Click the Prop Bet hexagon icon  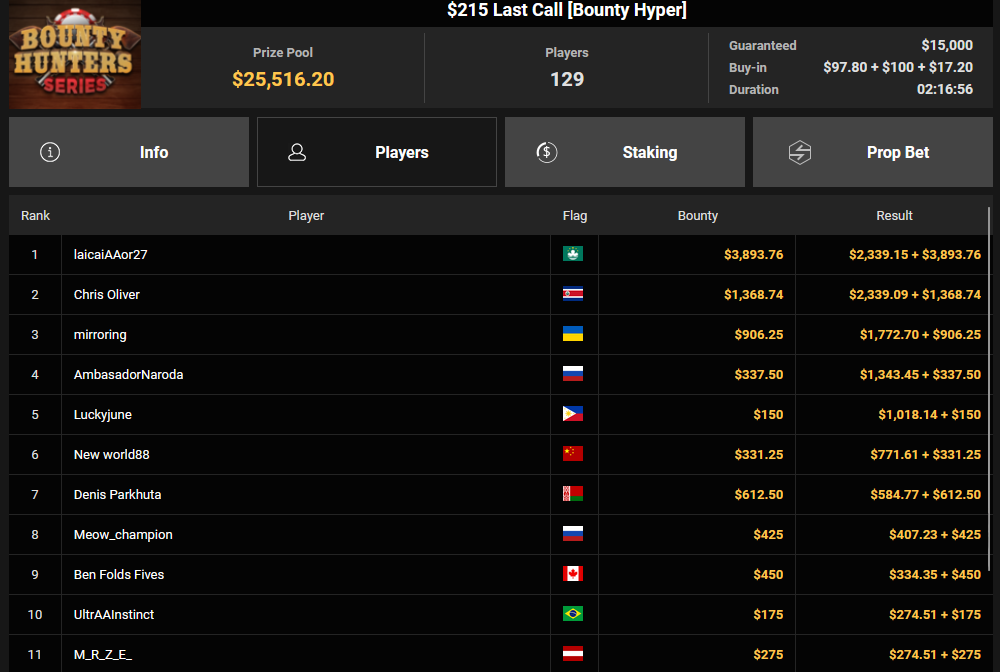coord(799,152)
